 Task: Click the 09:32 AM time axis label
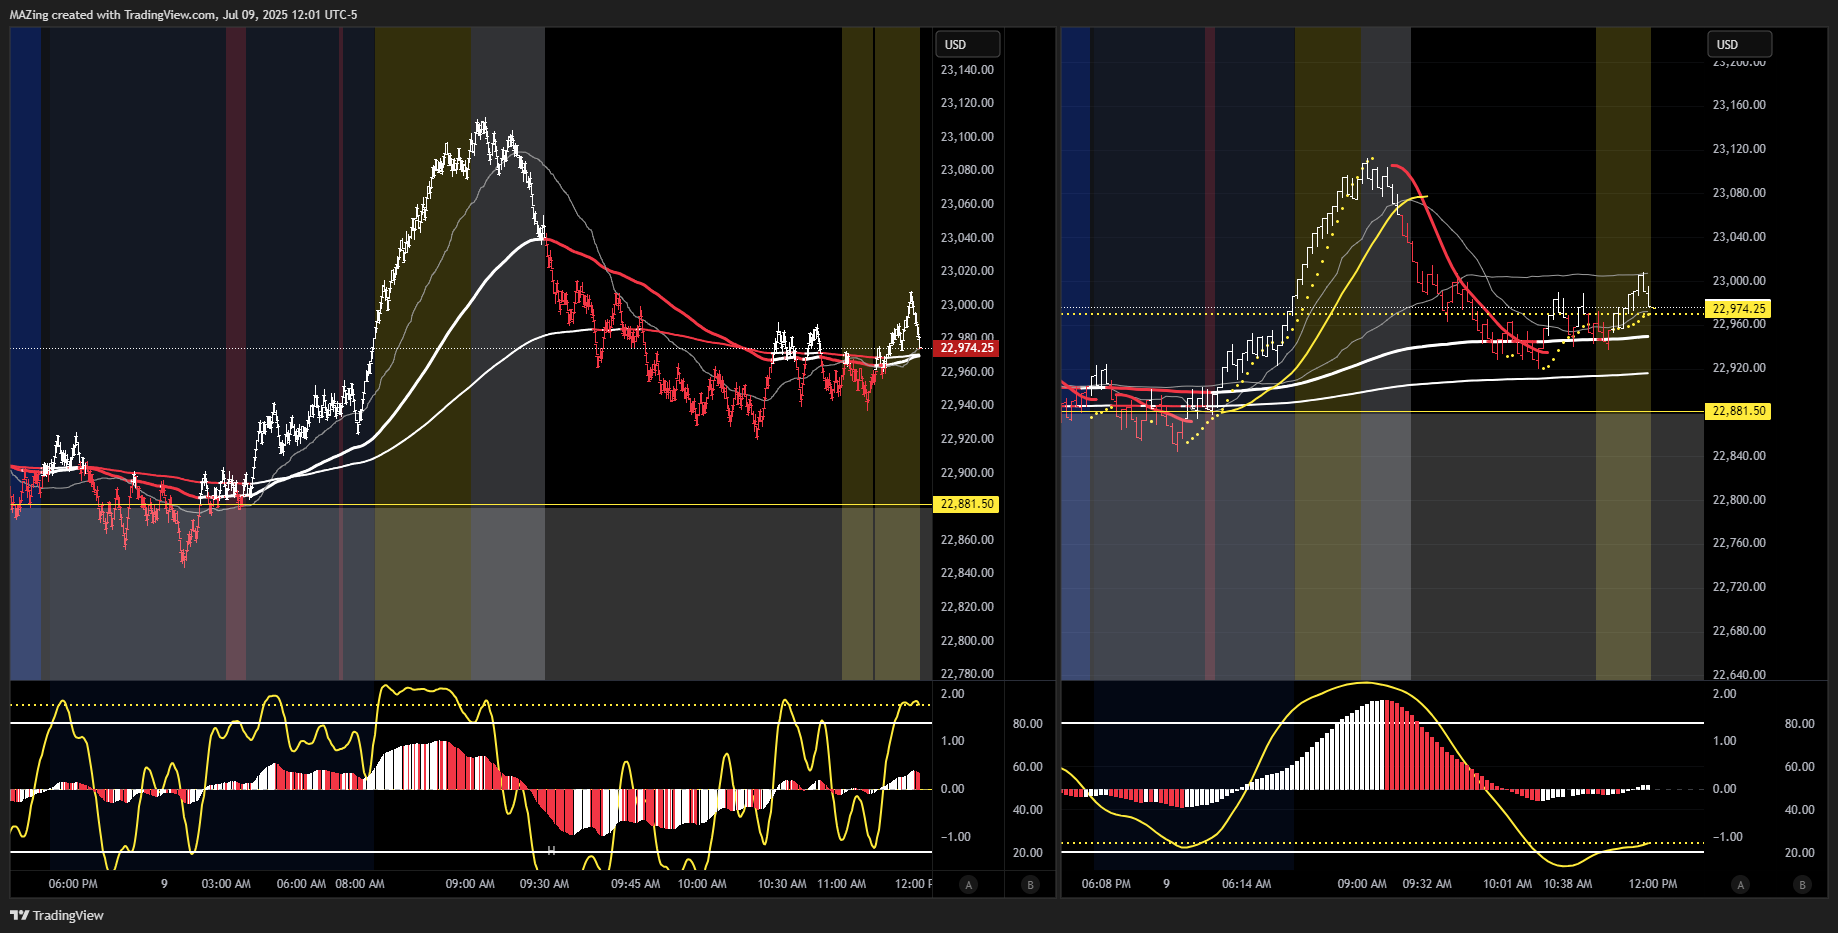pos(1427,884)
